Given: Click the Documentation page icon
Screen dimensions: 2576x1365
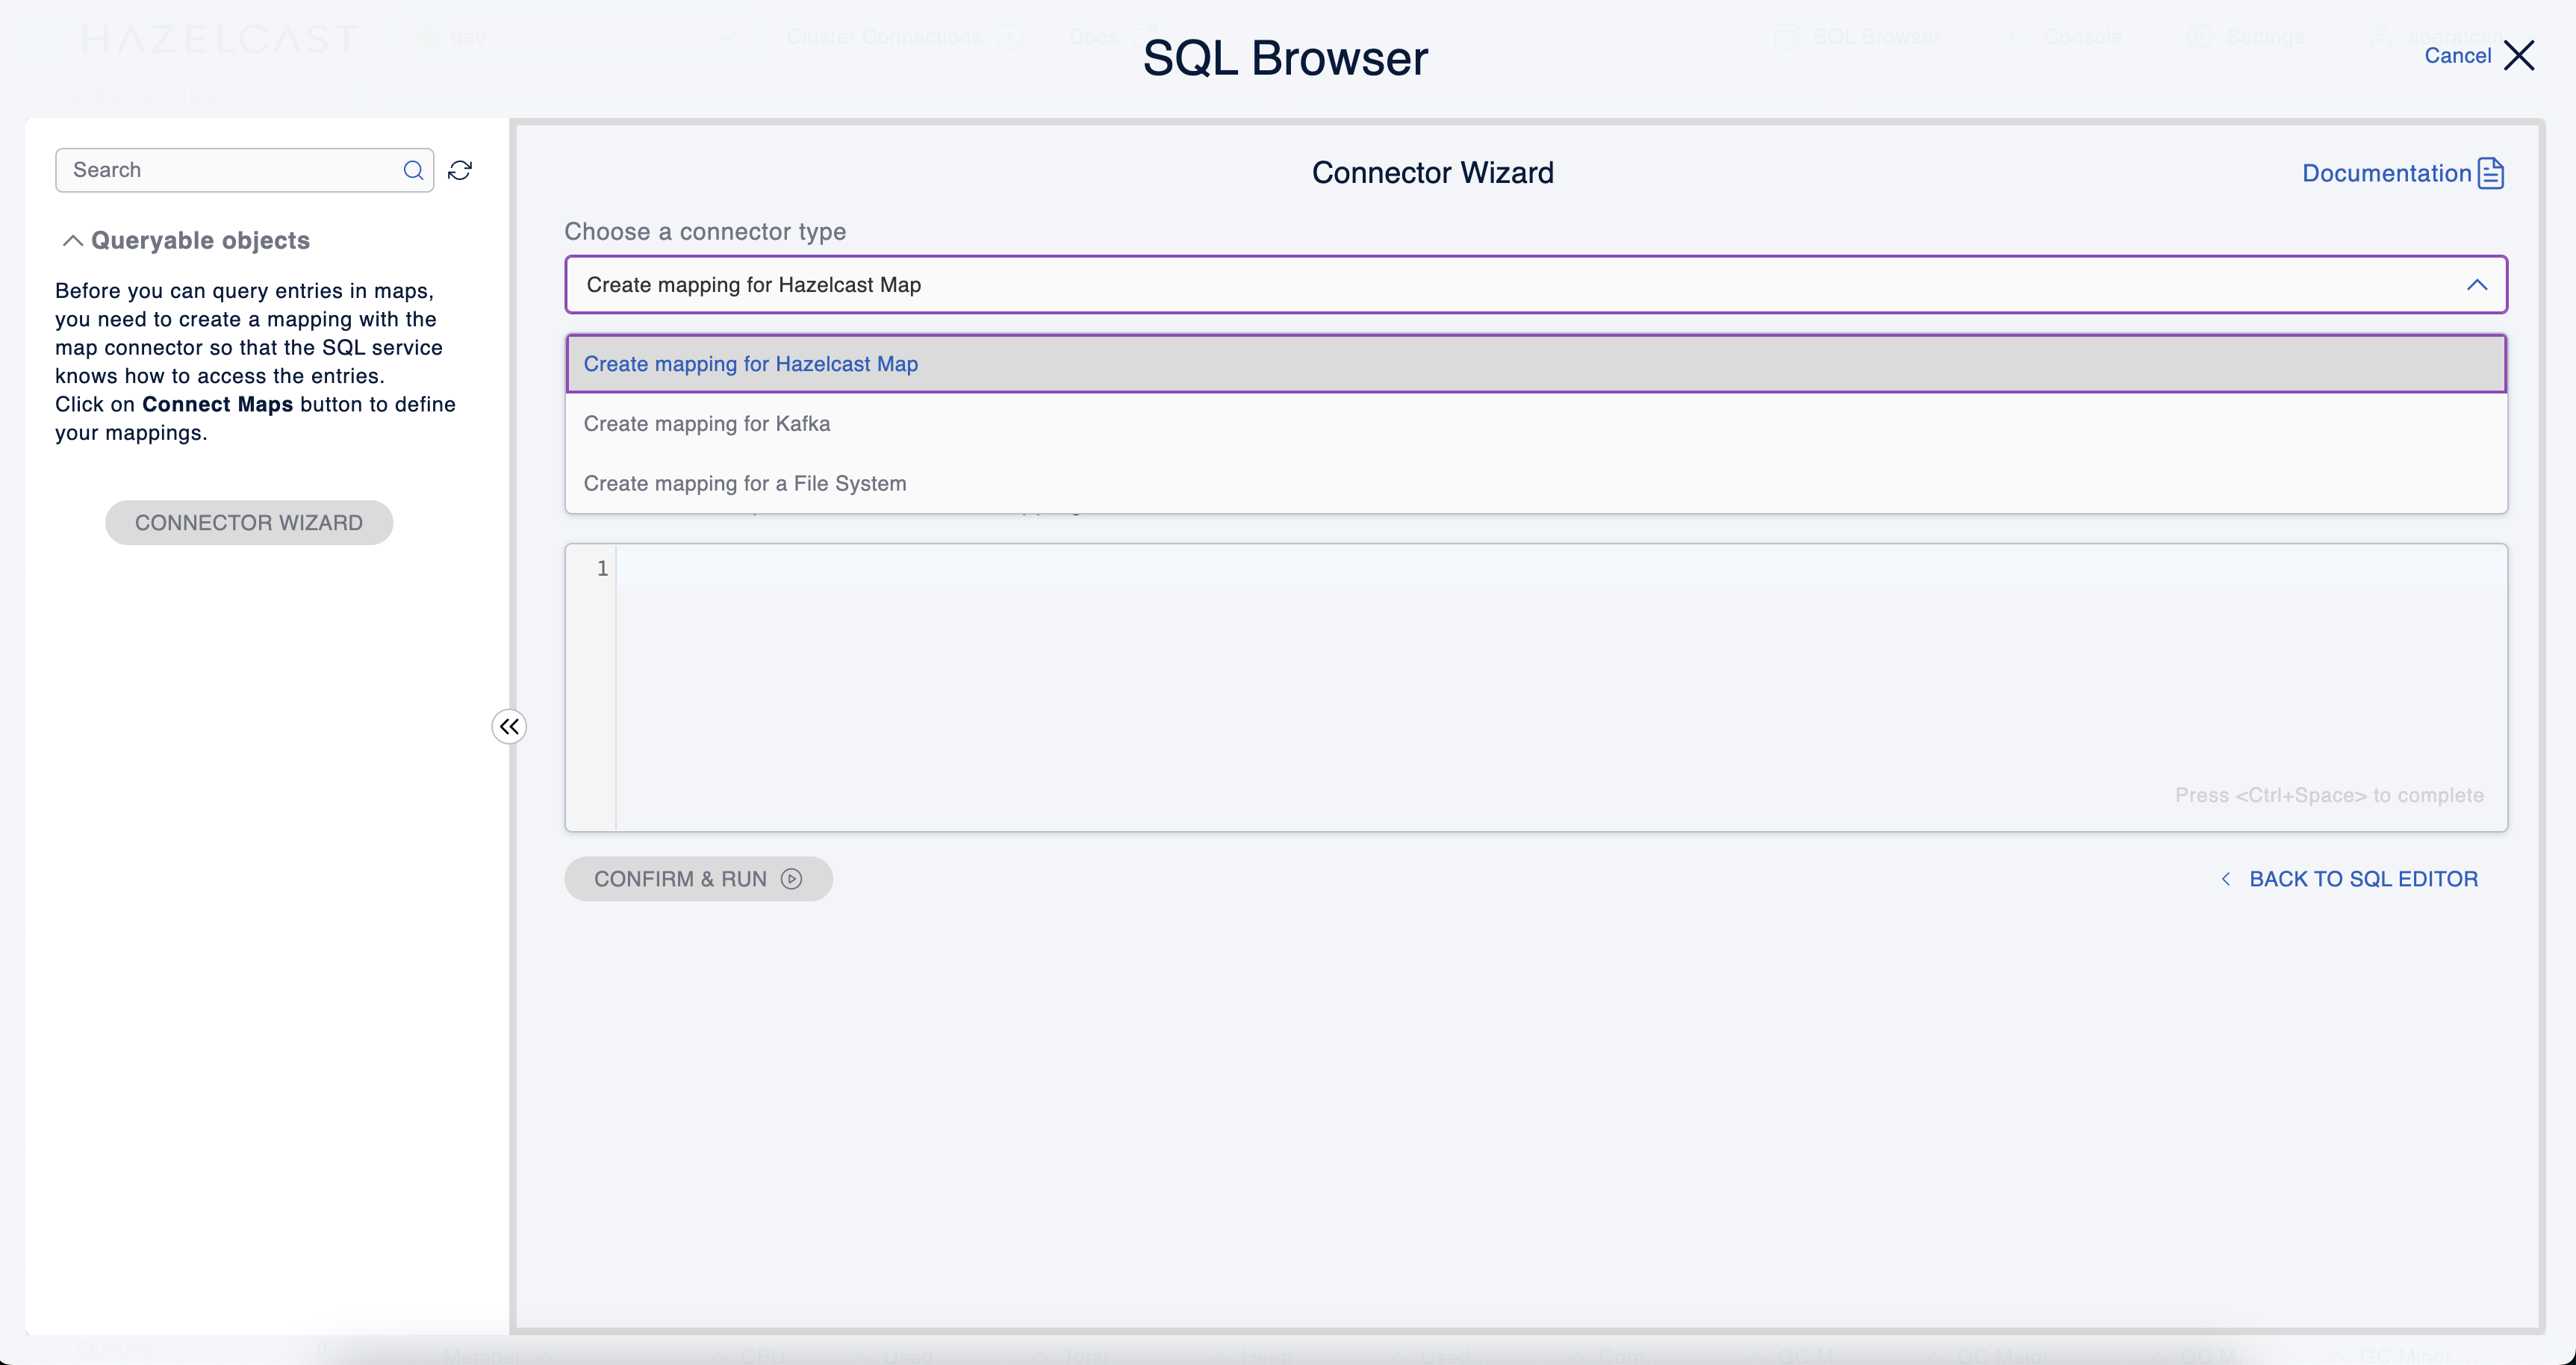Looking at the screenshot, I should [2490, 173].
